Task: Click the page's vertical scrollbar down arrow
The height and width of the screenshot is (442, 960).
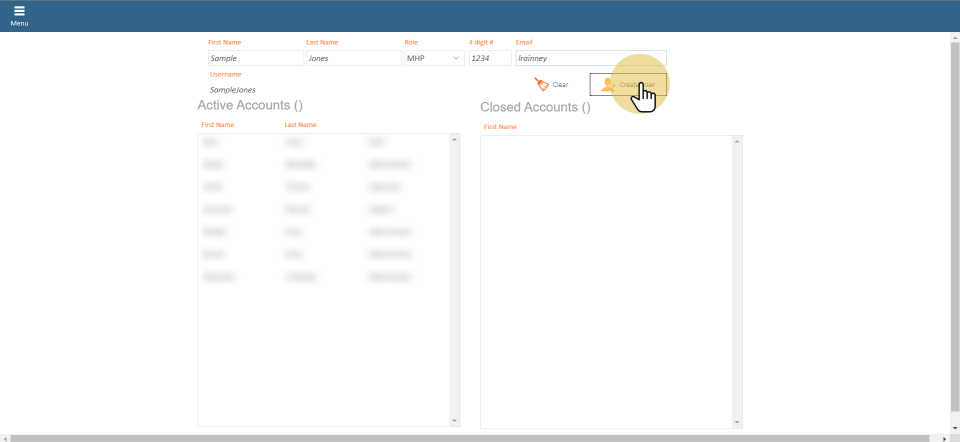Action: coord(953,428)
